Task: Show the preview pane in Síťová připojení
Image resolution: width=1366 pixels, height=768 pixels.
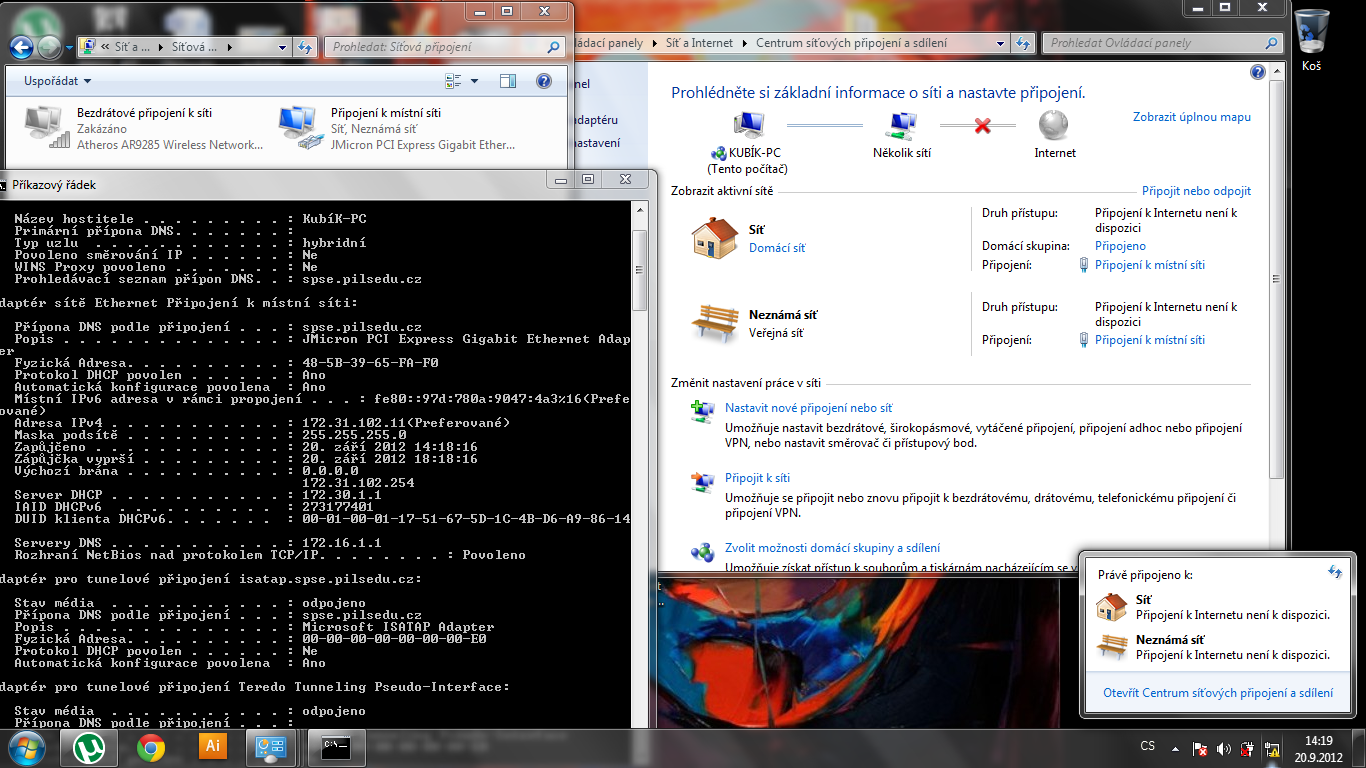Action: (x=508, y=81)
